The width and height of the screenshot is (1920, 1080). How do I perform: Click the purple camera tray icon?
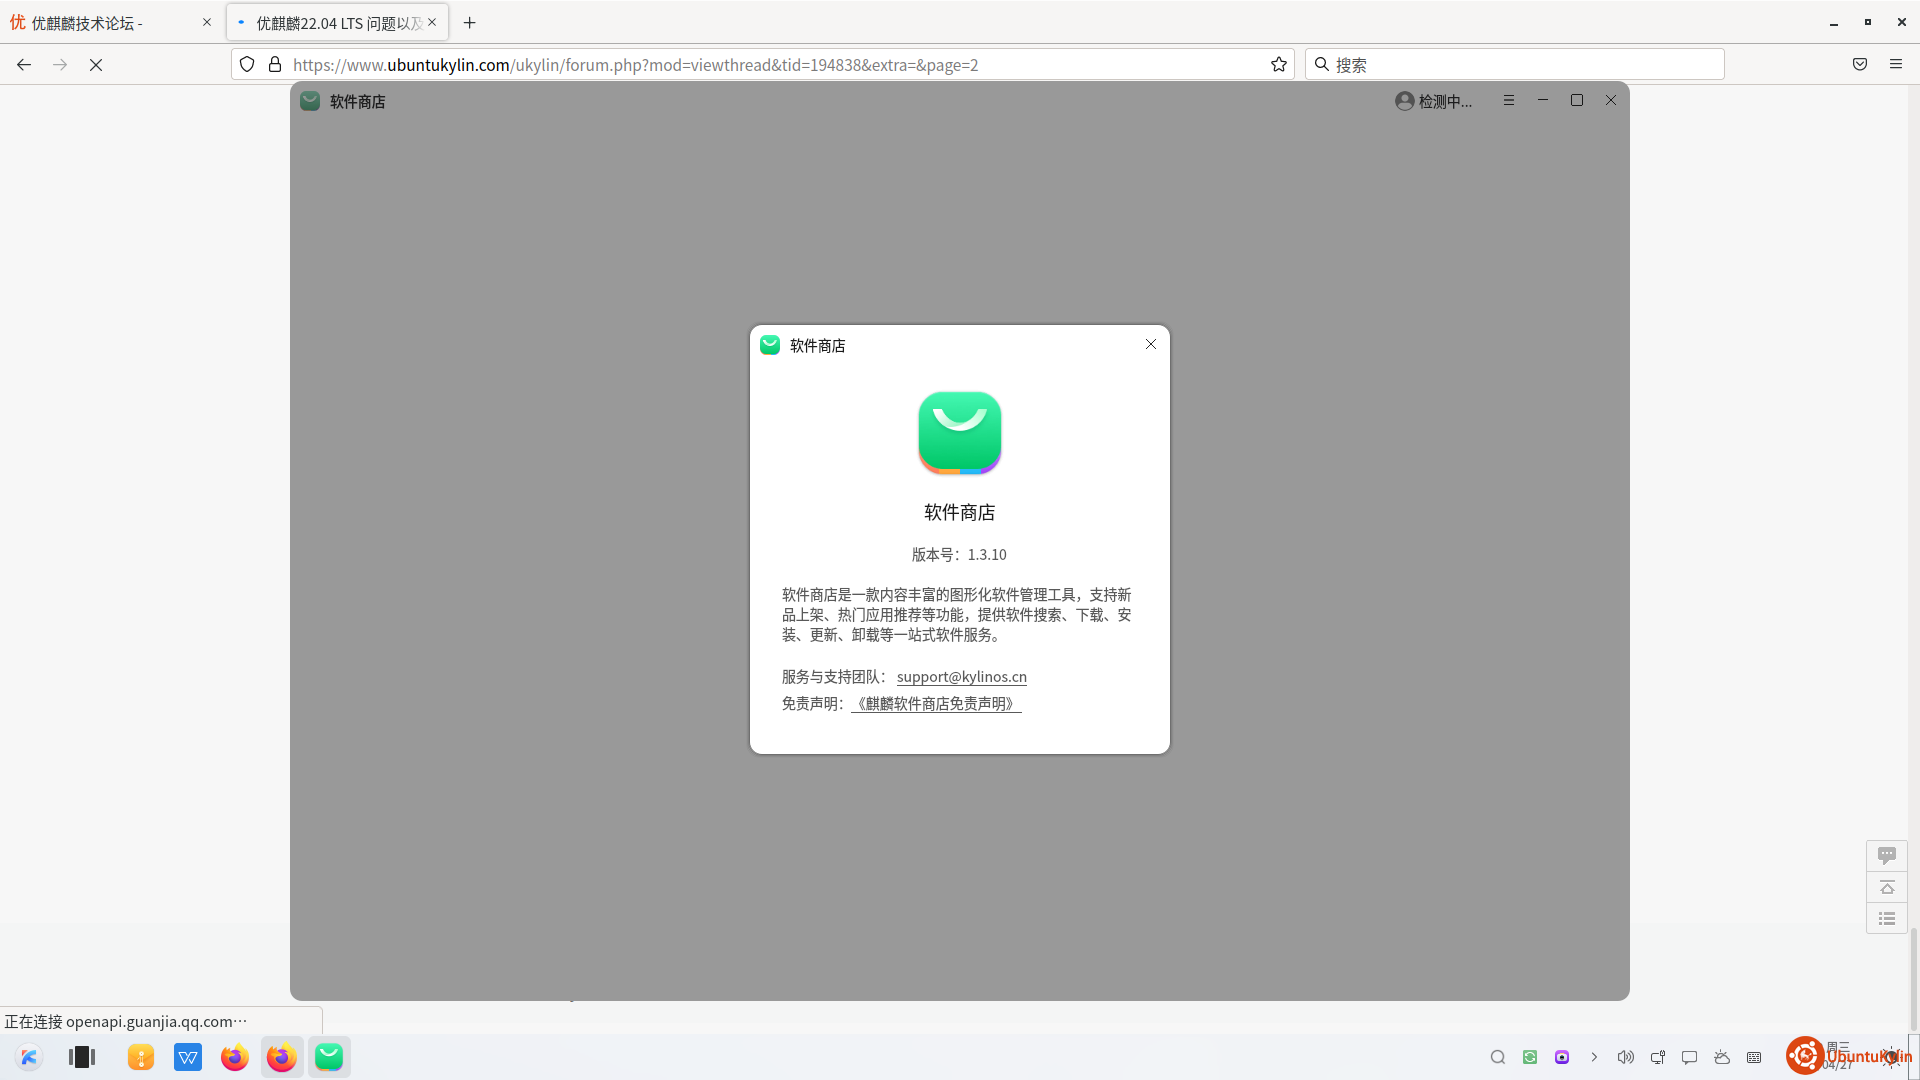pyautogui.click(x=1562, y=1057)
